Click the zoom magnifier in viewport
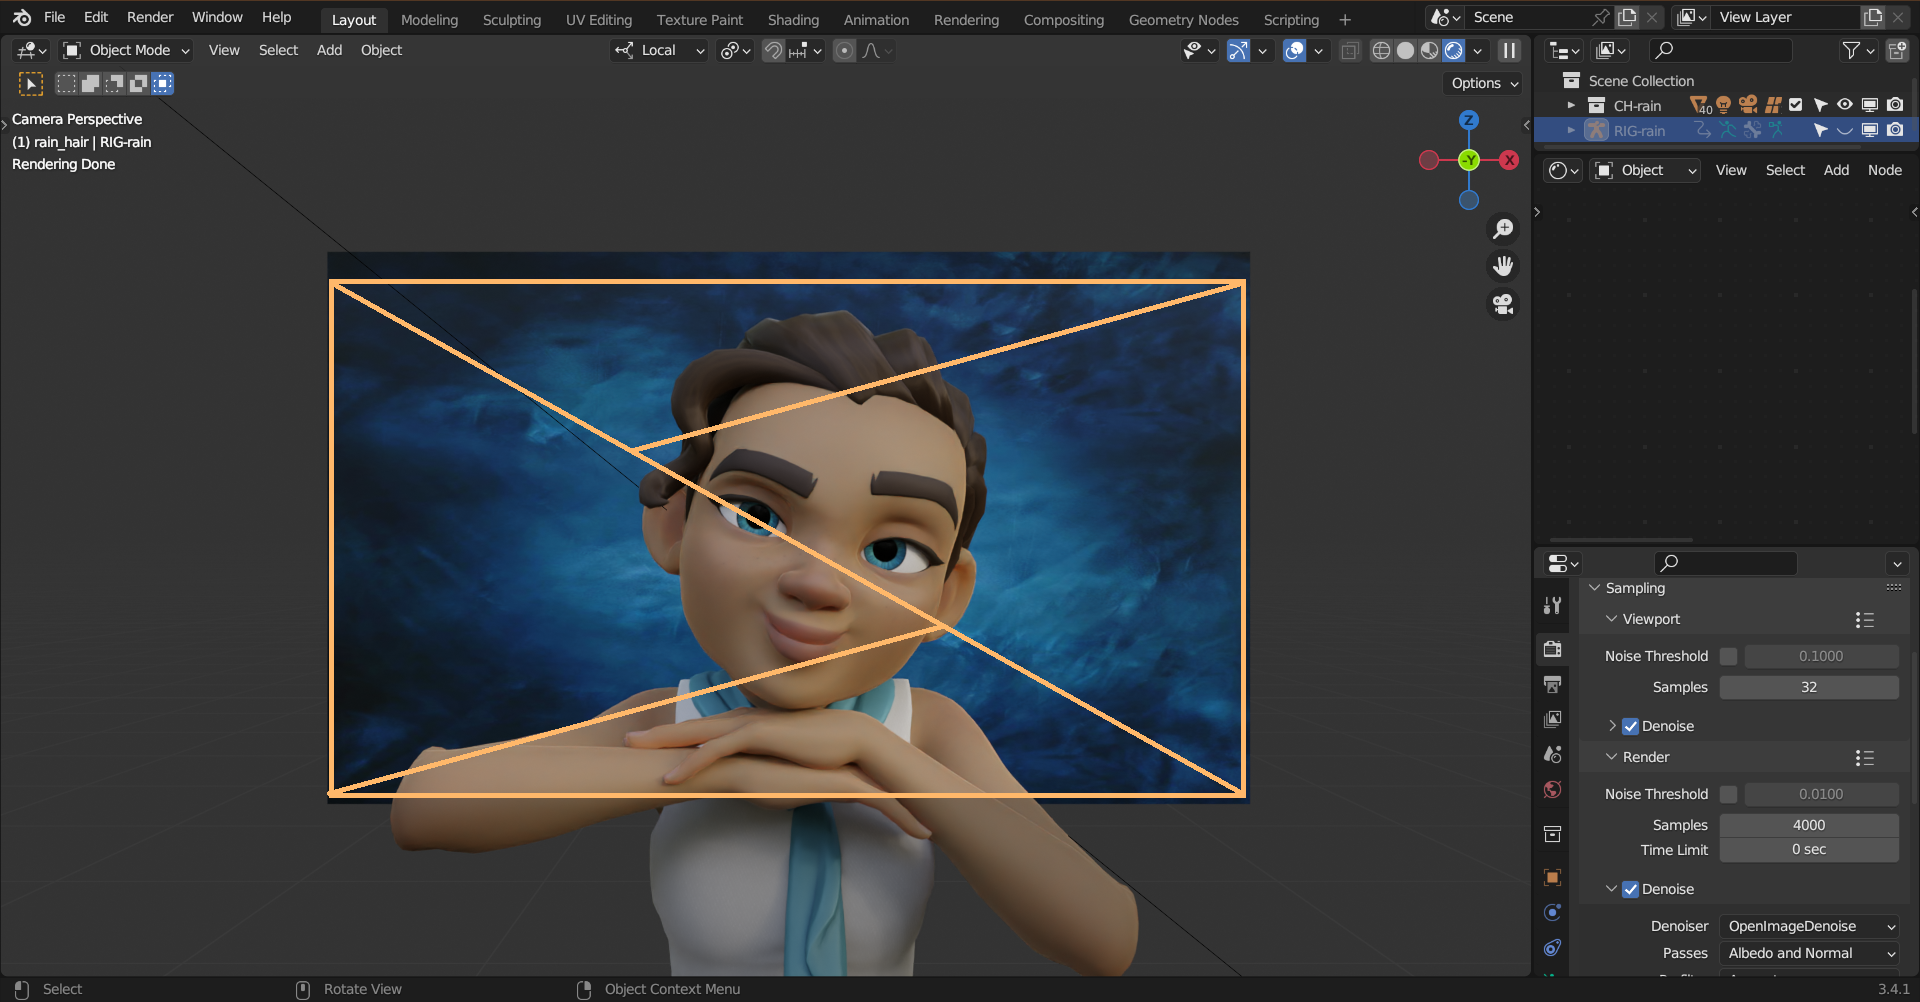Screen dimensions: 1920x1002 click(1503, 229)
